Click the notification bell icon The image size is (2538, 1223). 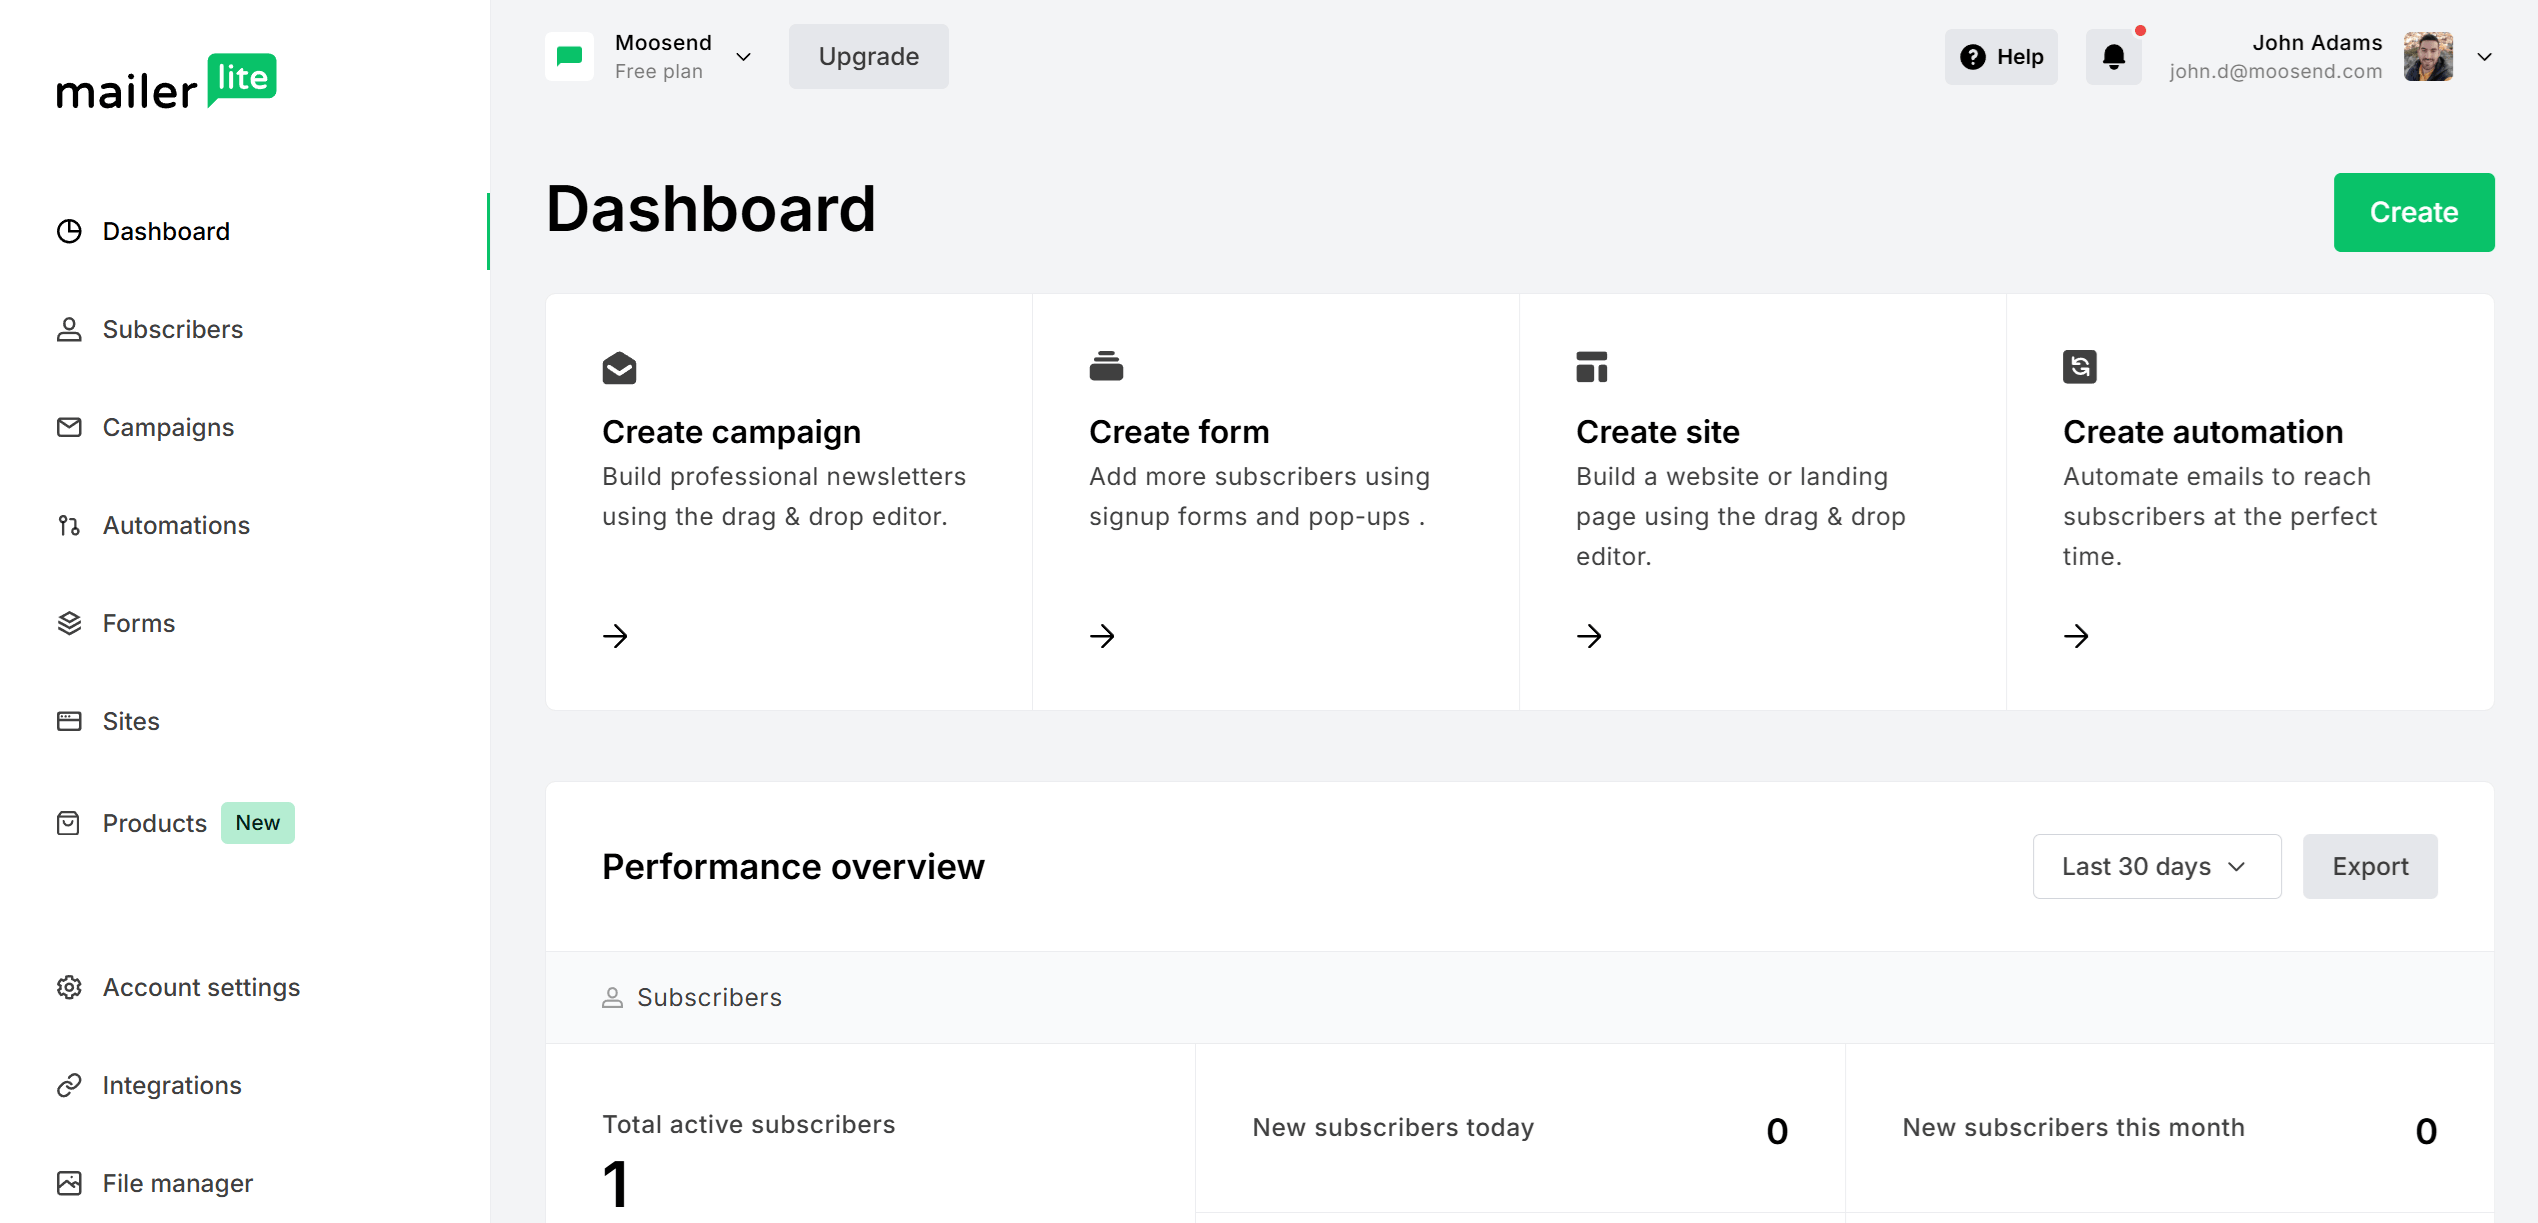(x=2113, y=56)
